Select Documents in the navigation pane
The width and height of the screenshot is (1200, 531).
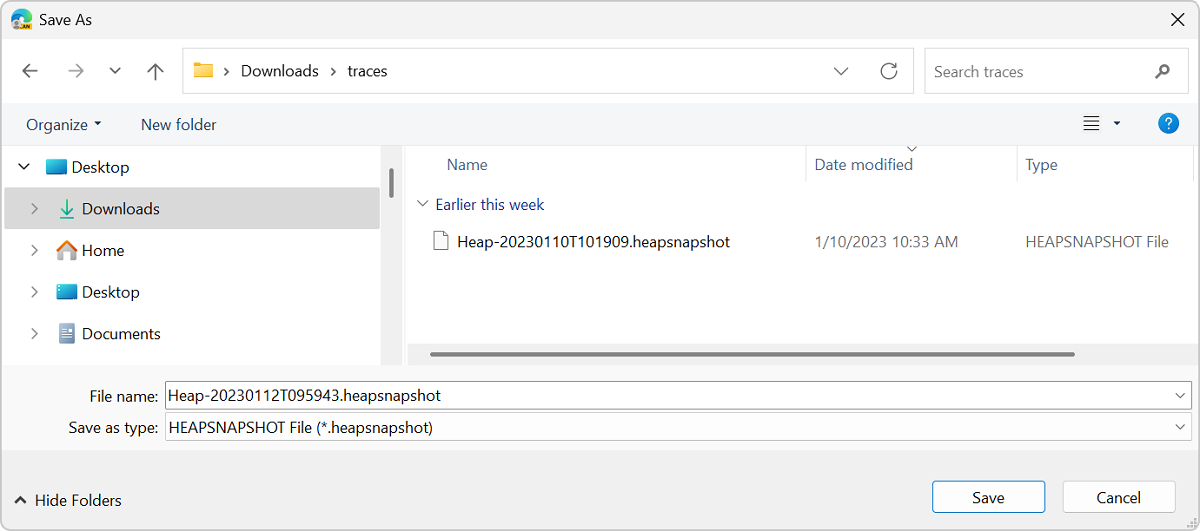click(x=121, y=334)
